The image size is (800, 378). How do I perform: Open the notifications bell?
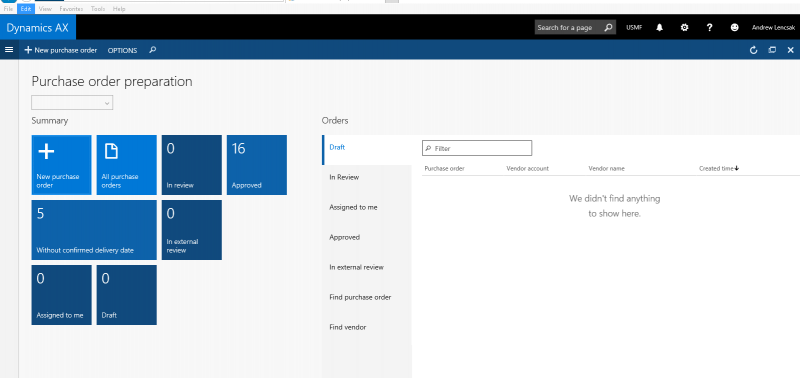tap(659, 28)
